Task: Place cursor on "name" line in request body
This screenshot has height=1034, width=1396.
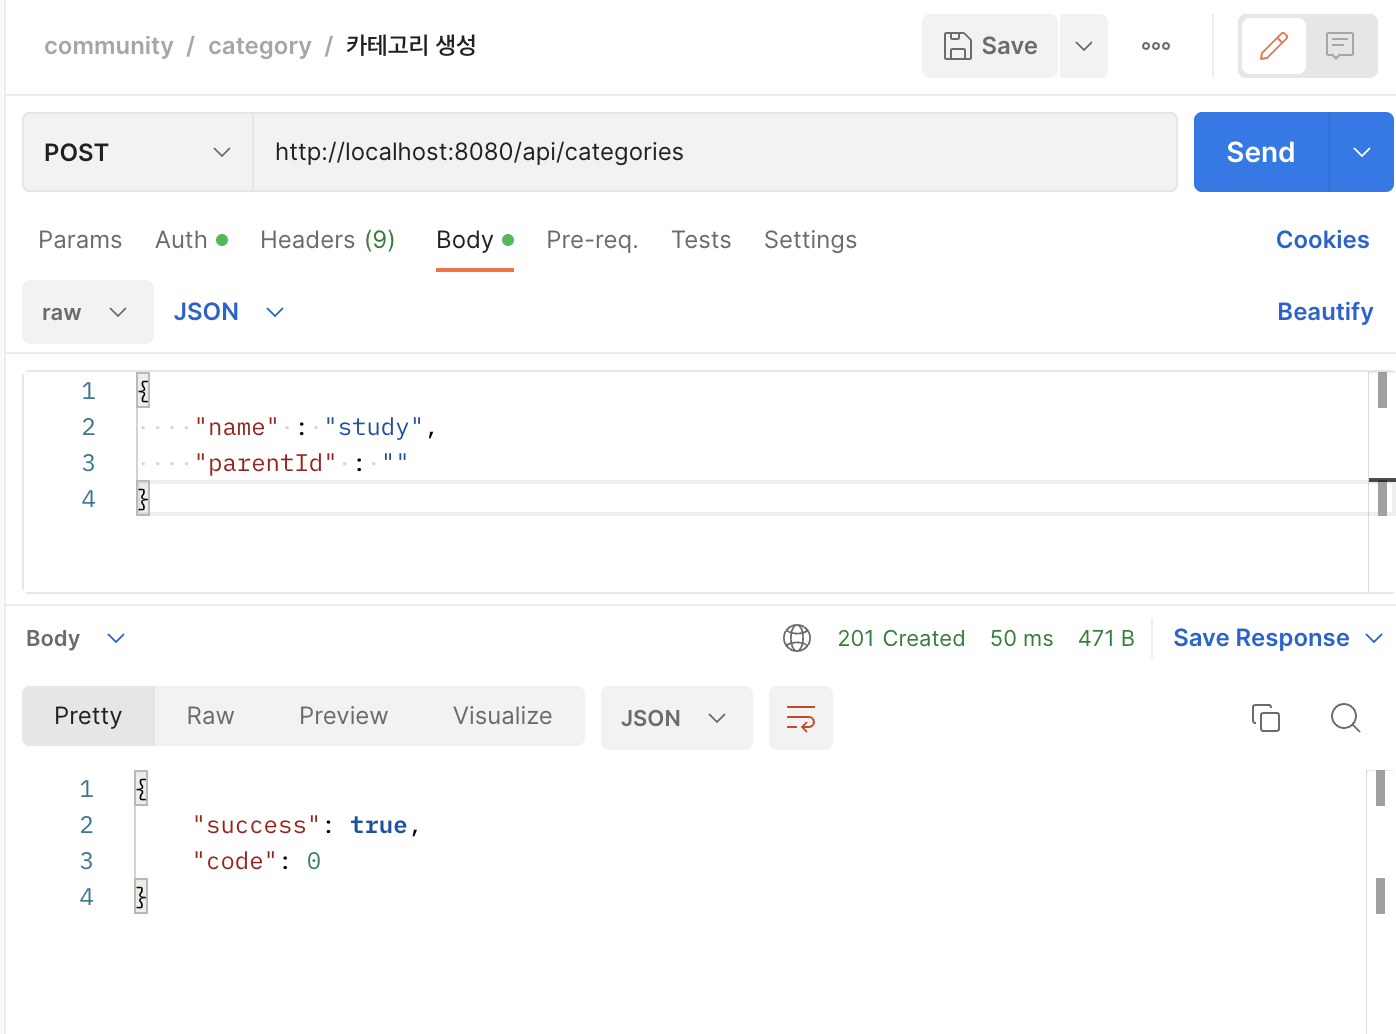Action: (x=316, y=428)
